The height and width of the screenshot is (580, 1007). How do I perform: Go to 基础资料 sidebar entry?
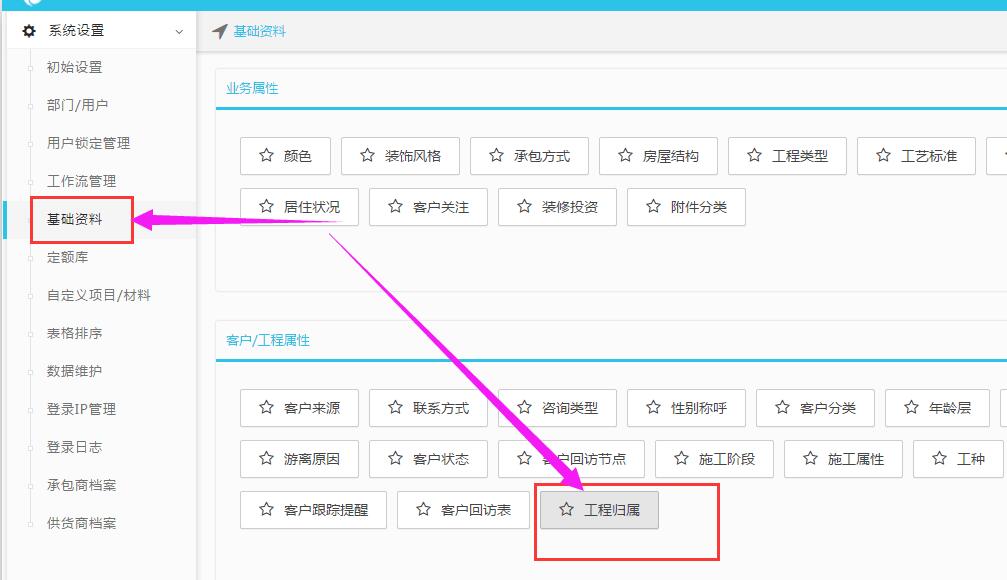(74, 220)
